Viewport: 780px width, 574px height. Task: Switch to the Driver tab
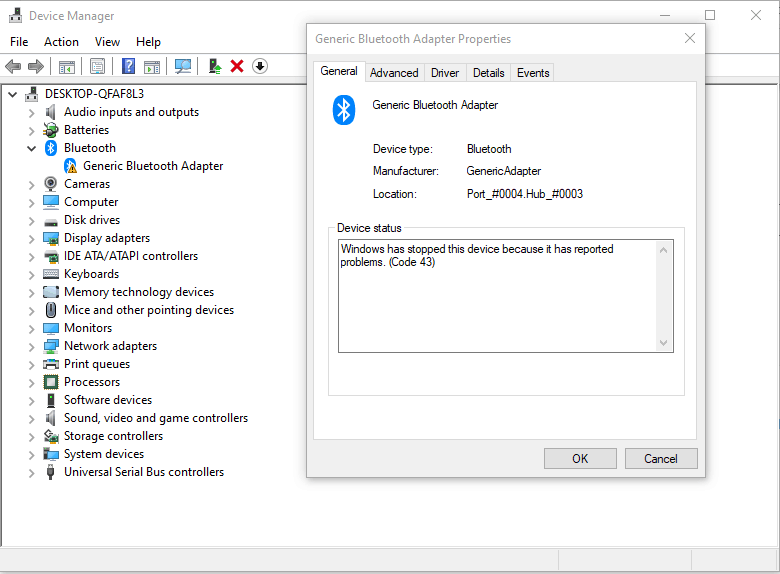click(445, 73)
